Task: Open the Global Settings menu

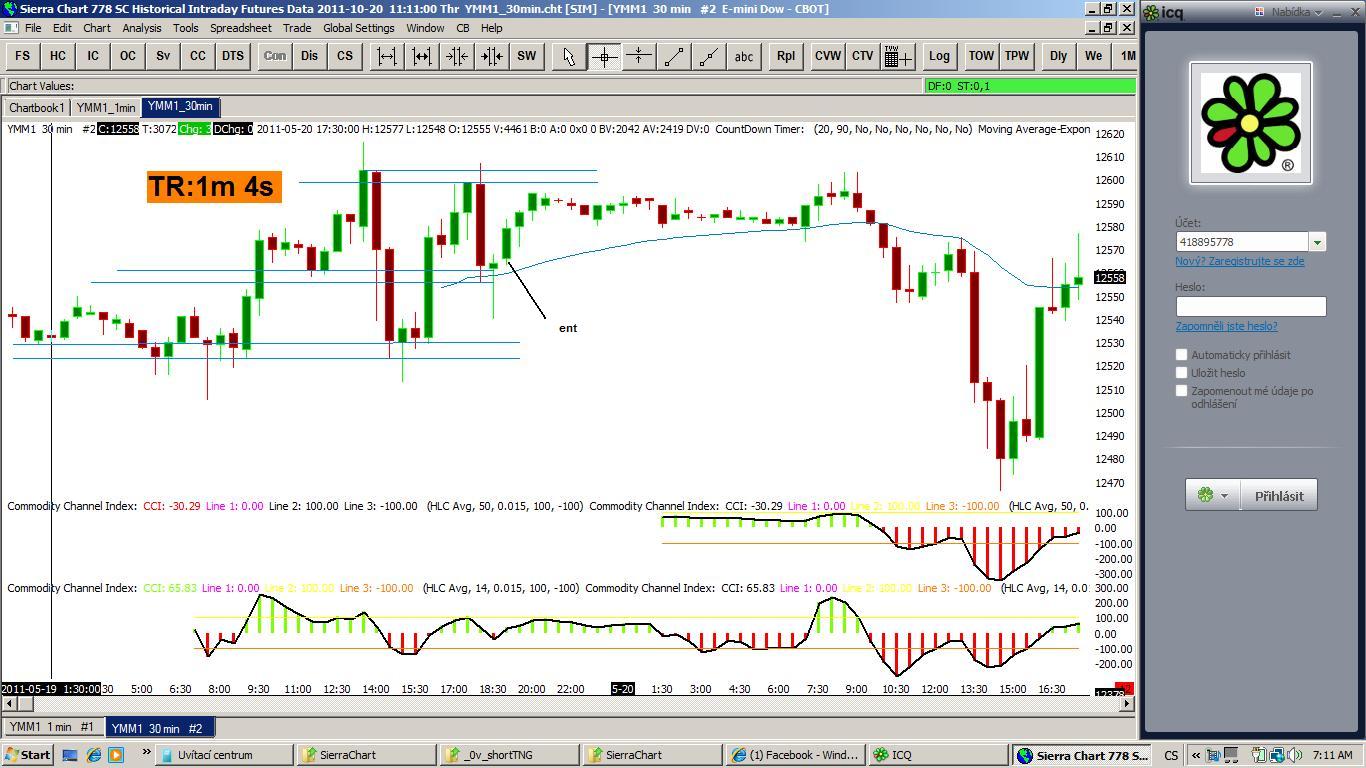Action: pos(359,28)
